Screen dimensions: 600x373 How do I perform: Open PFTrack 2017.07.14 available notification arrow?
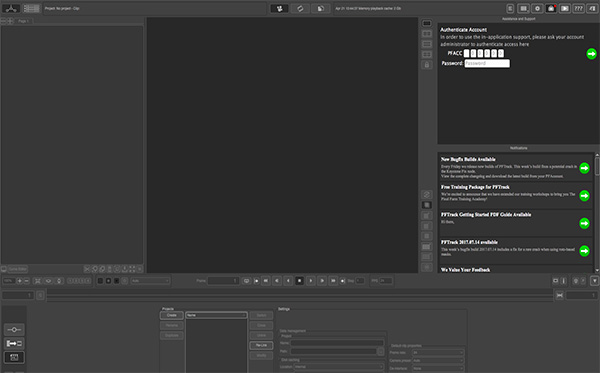coord(584,251)
